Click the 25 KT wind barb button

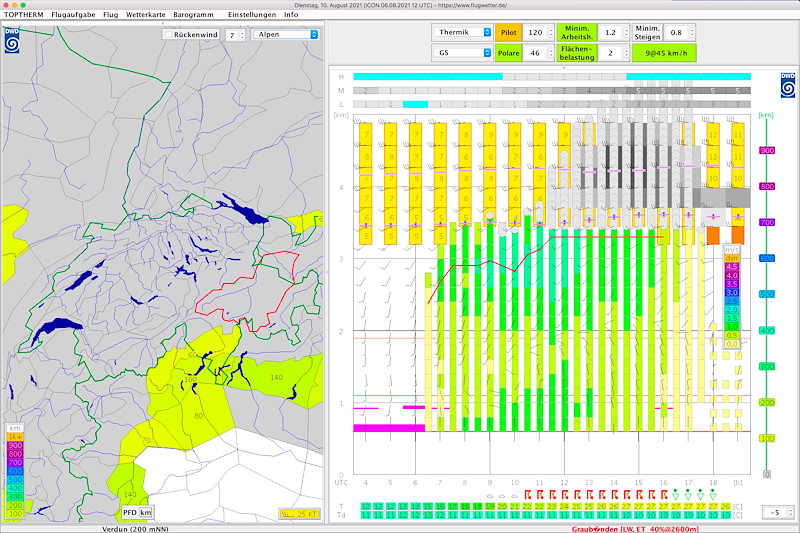point(299,514)
